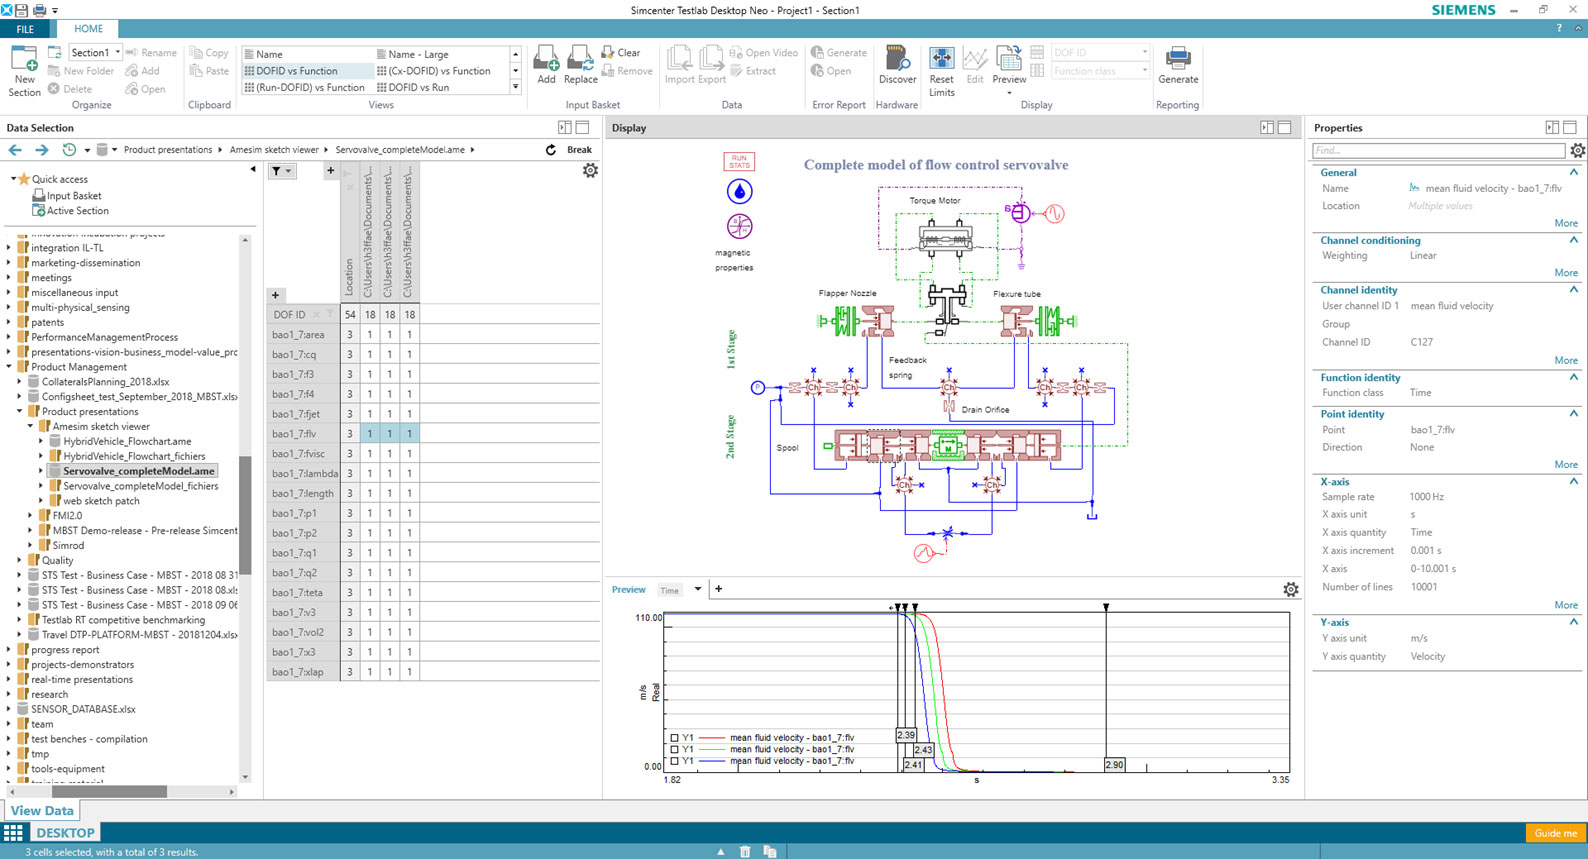1588x859 pixels.
Task: Toggle the blue Y1 curve checkbox
Action: (675, 761)
